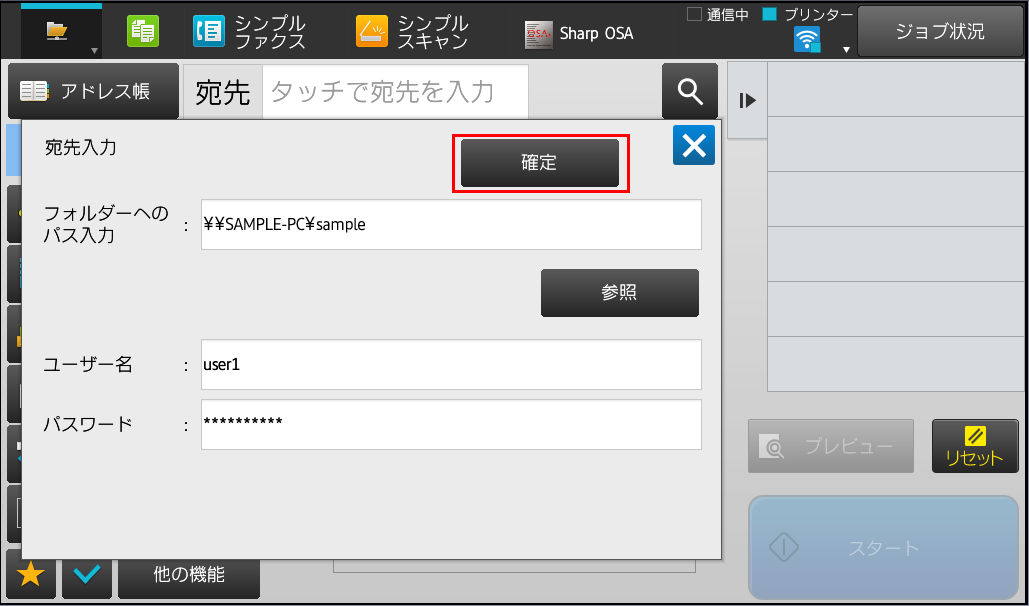Image resolution: width=1029 pixels, height=606 pixels.
Task: Close the 宛先入力 dialog
Action: 694,145
